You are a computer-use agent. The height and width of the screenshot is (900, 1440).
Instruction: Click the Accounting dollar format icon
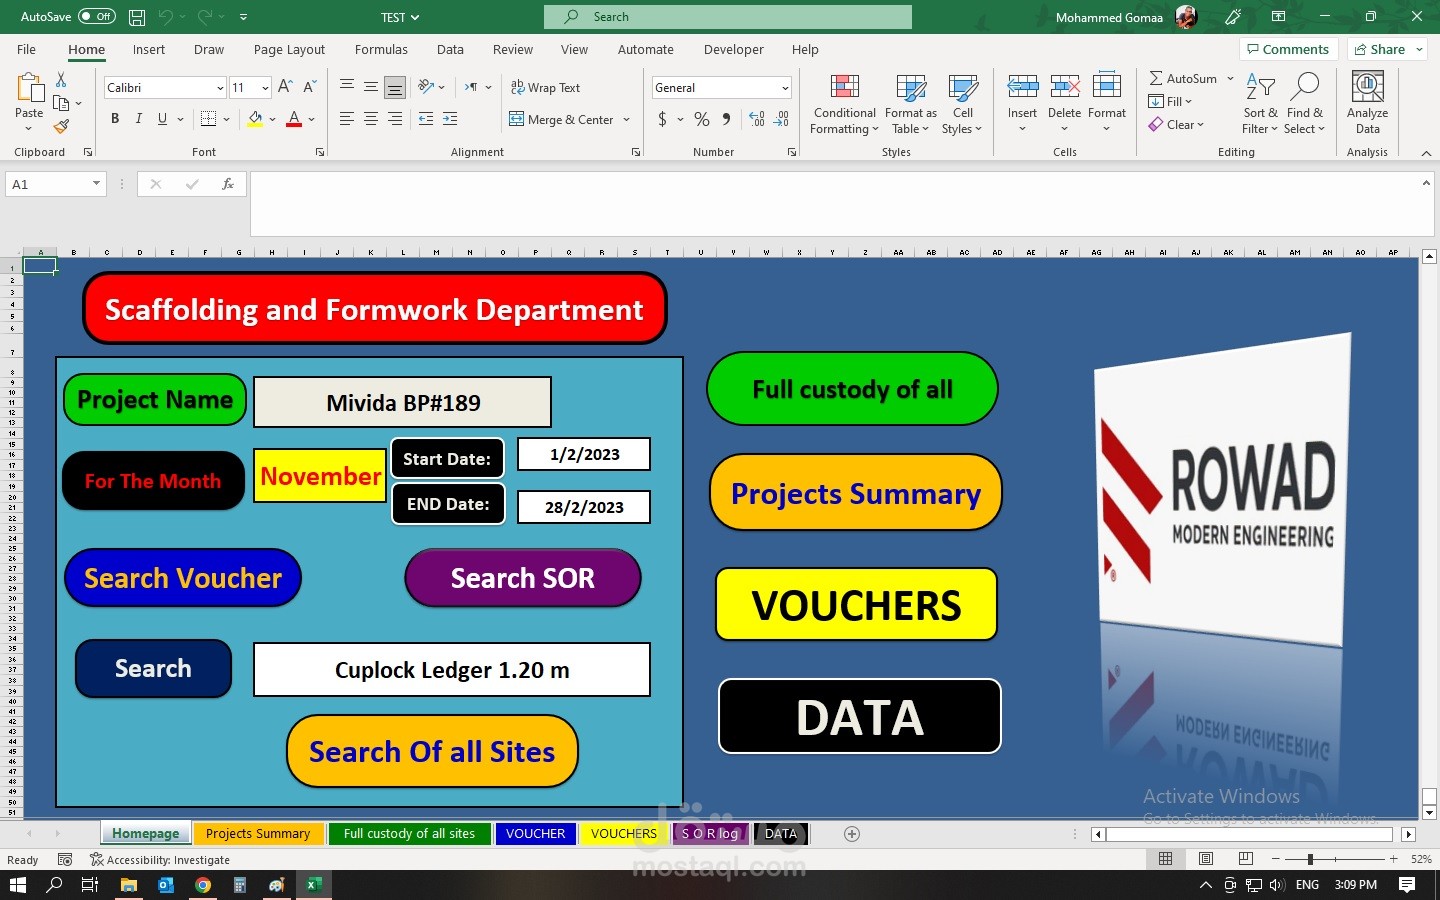click(662, 119)
